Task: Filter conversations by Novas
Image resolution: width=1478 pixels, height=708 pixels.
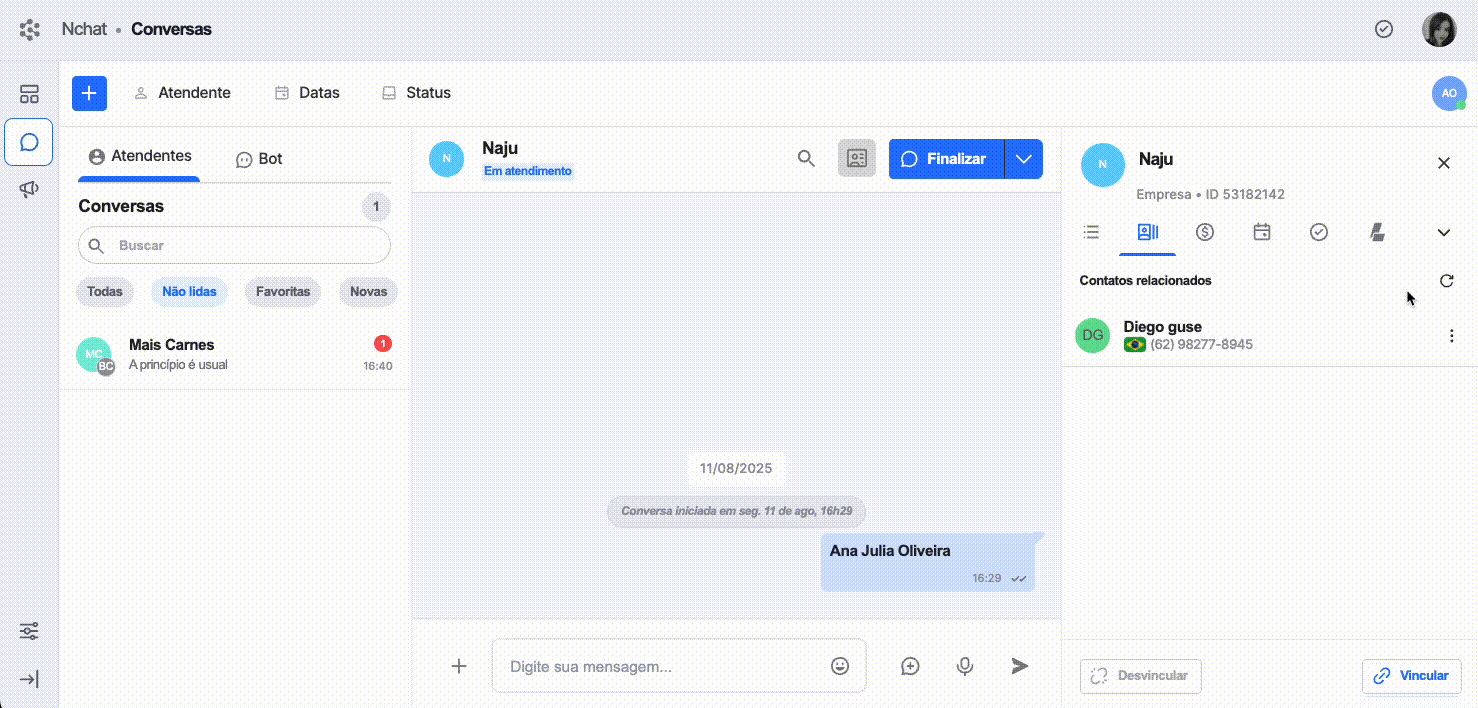Action: 369,292
